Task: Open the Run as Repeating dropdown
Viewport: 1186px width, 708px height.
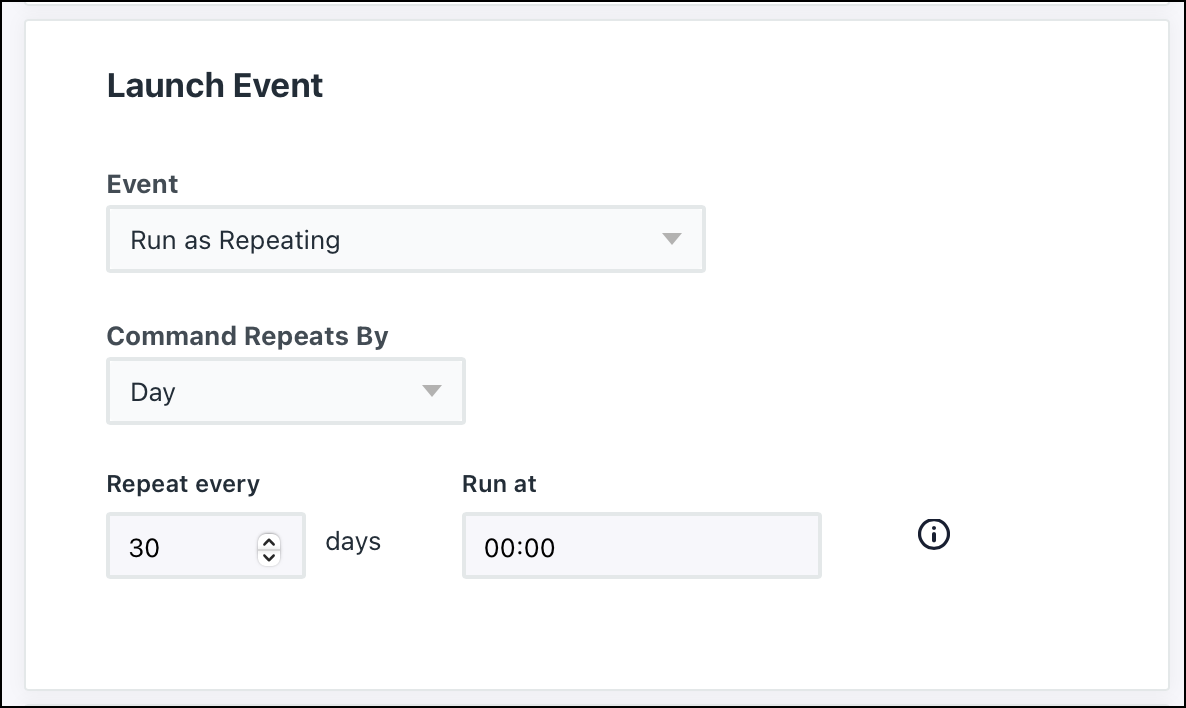Action: pyautogui.click(x=405, y=240)
